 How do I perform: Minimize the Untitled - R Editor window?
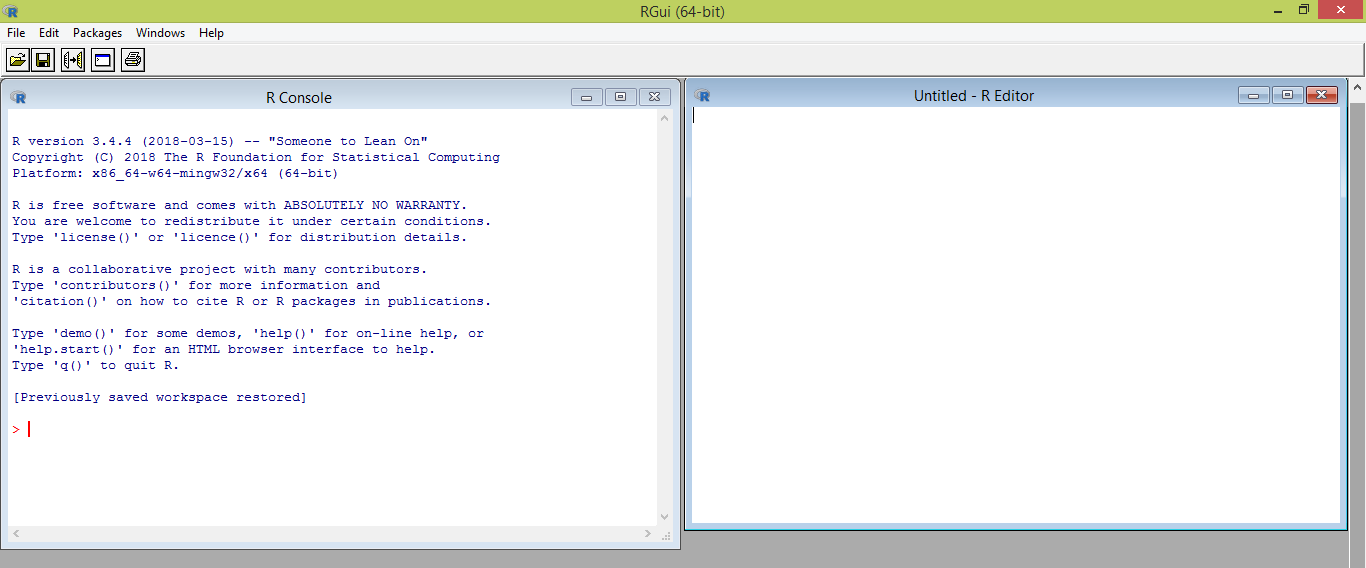pos(1254,95)
